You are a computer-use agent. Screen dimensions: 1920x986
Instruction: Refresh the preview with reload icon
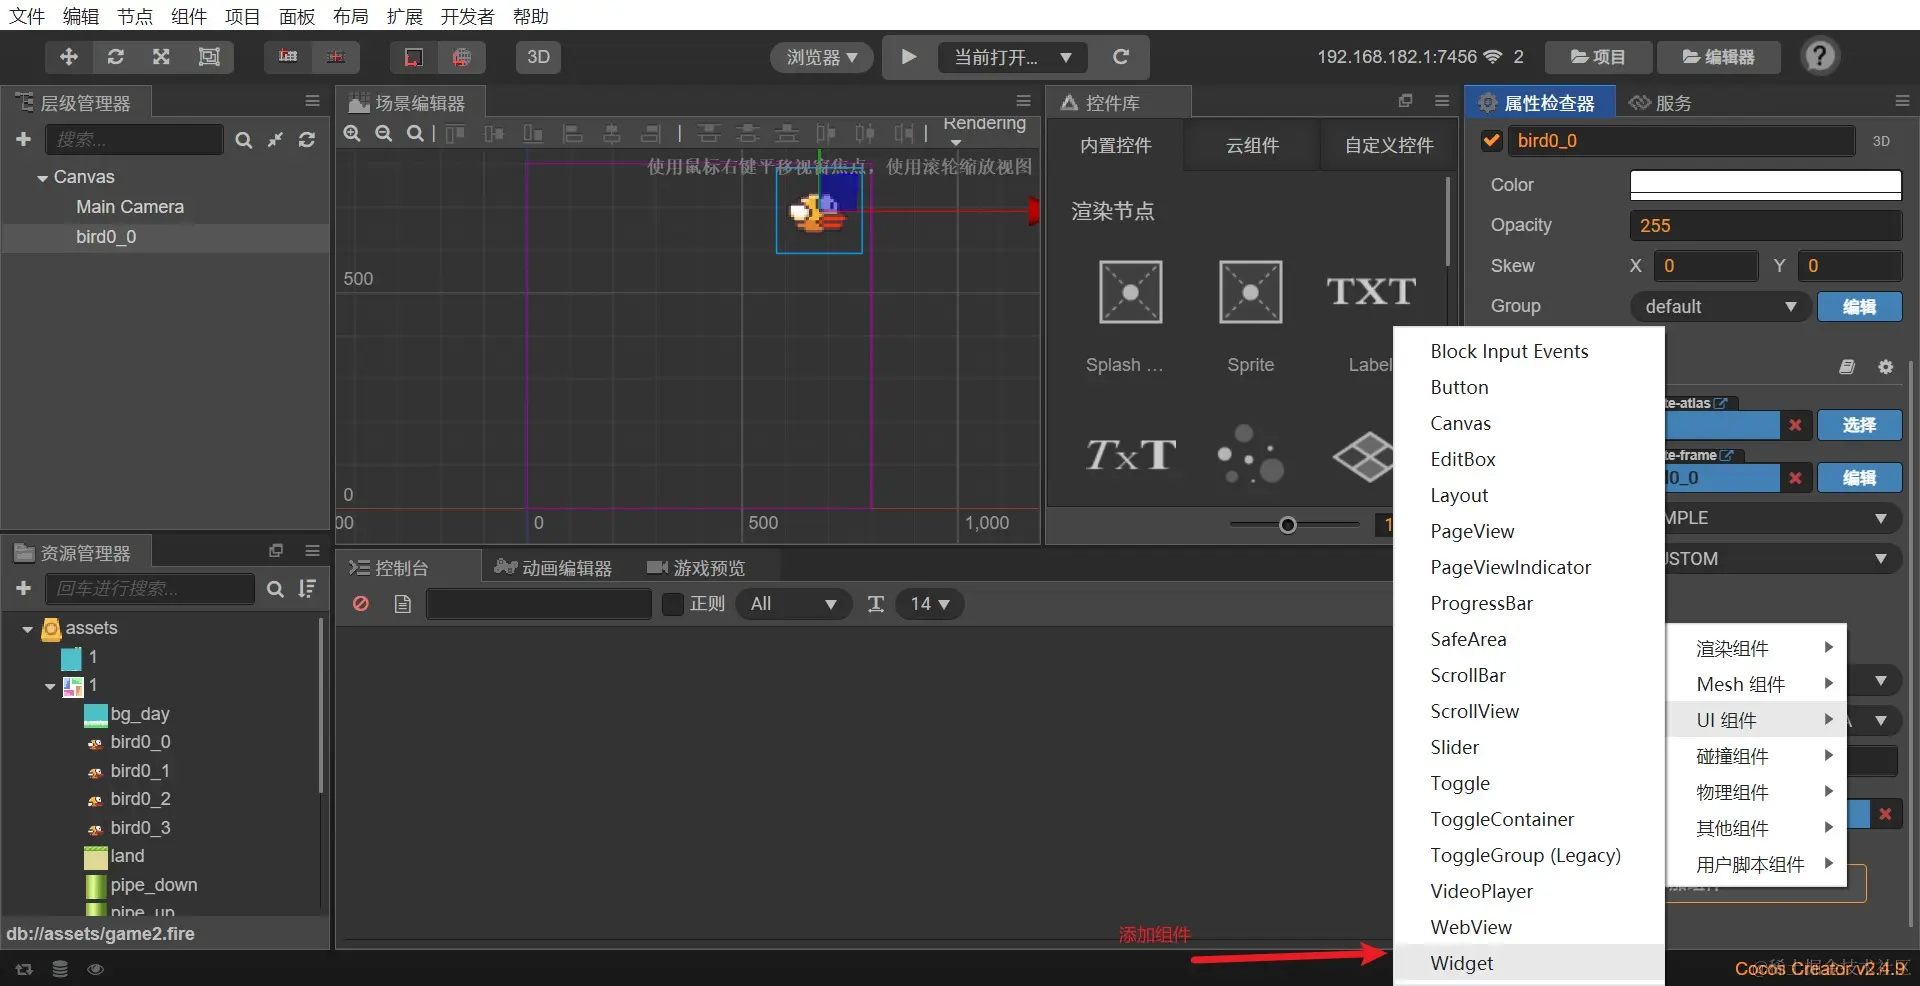click(1121, 57)
